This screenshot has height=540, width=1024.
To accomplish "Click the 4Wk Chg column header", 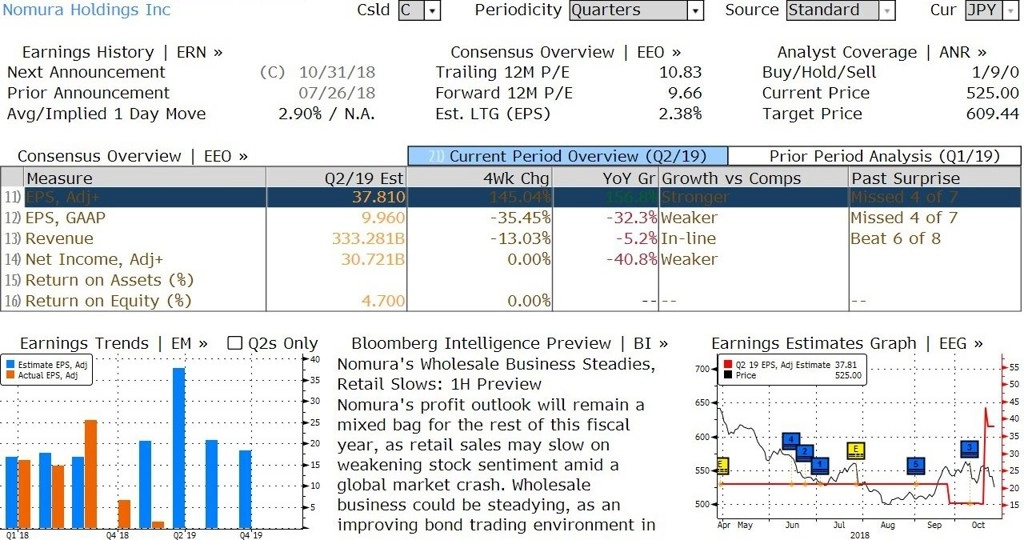I will click(x=479, y=178).
